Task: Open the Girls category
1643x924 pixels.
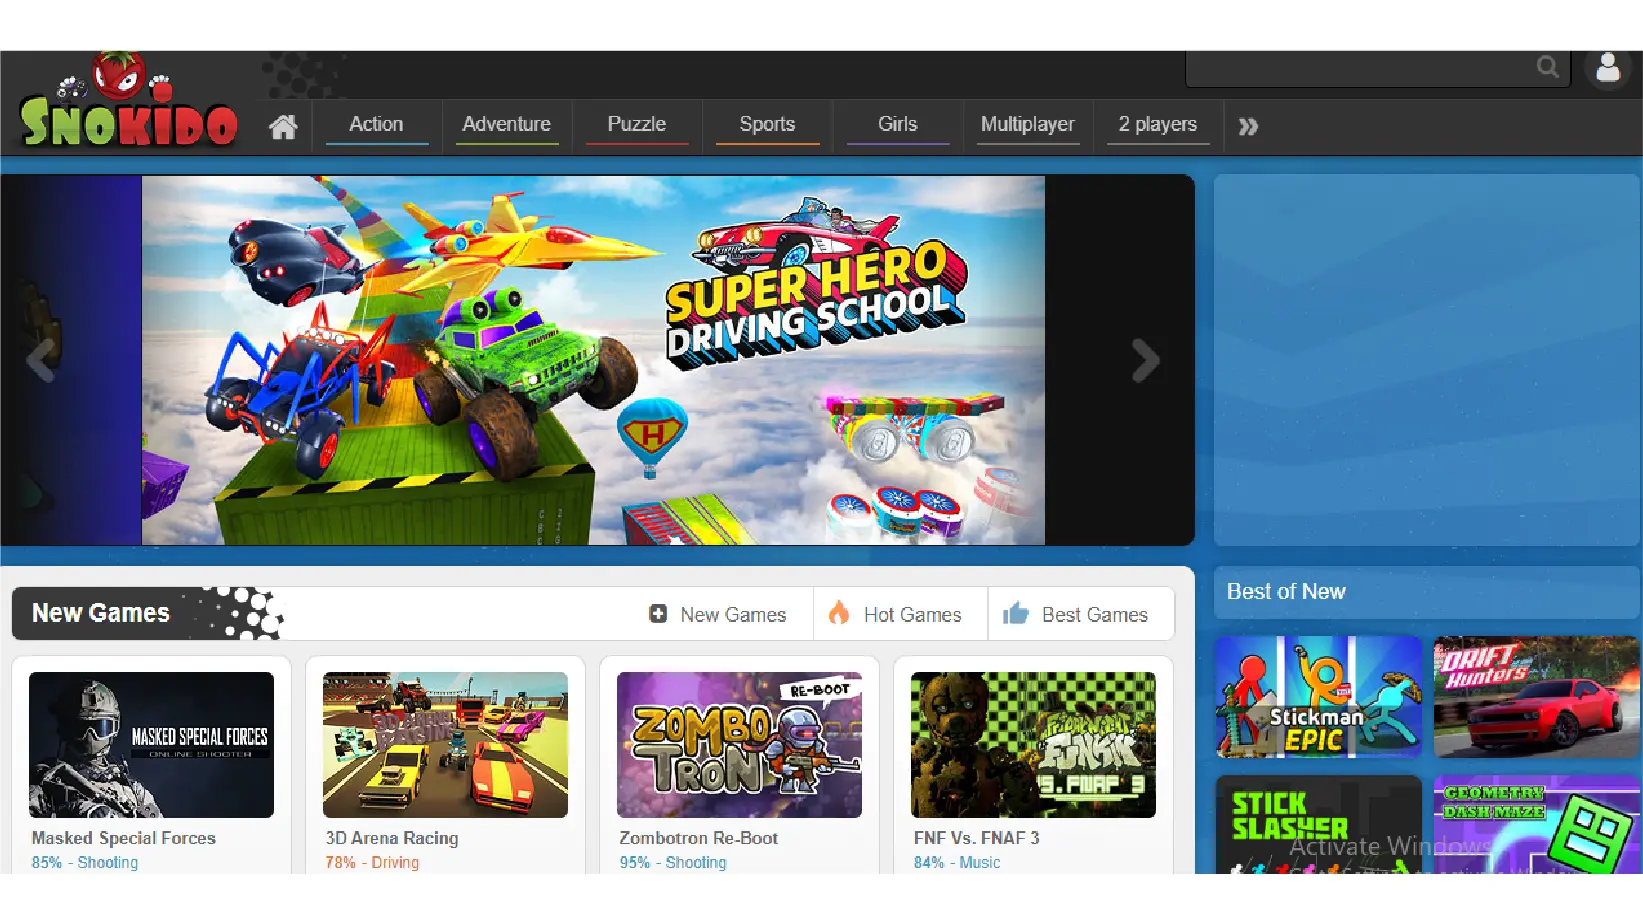Action: [x=897, y=124]
